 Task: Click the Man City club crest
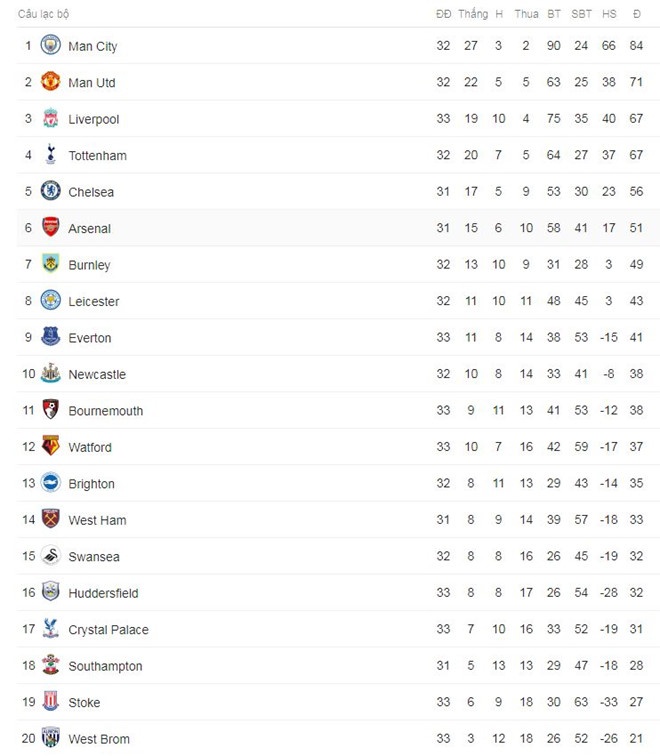pyautogui.click(x=50, y=46)
